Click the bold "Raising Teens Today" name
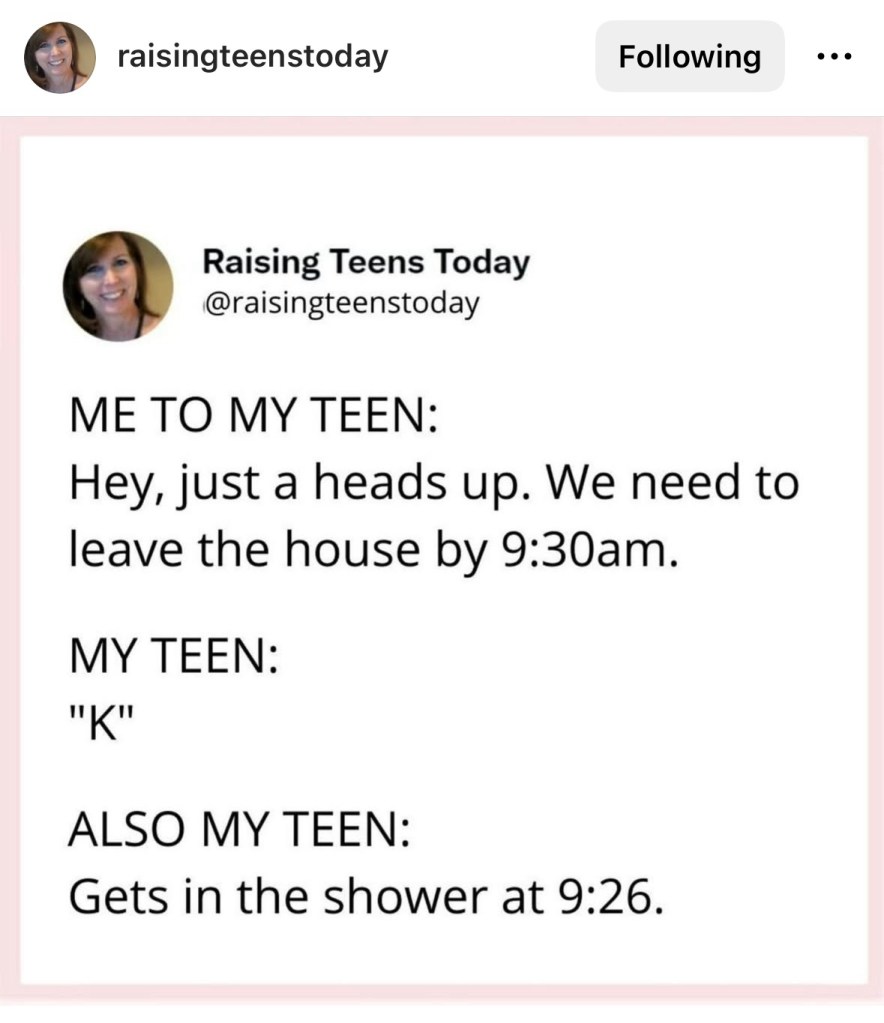This screenshot has height=1023, width=884. (365, 263)
